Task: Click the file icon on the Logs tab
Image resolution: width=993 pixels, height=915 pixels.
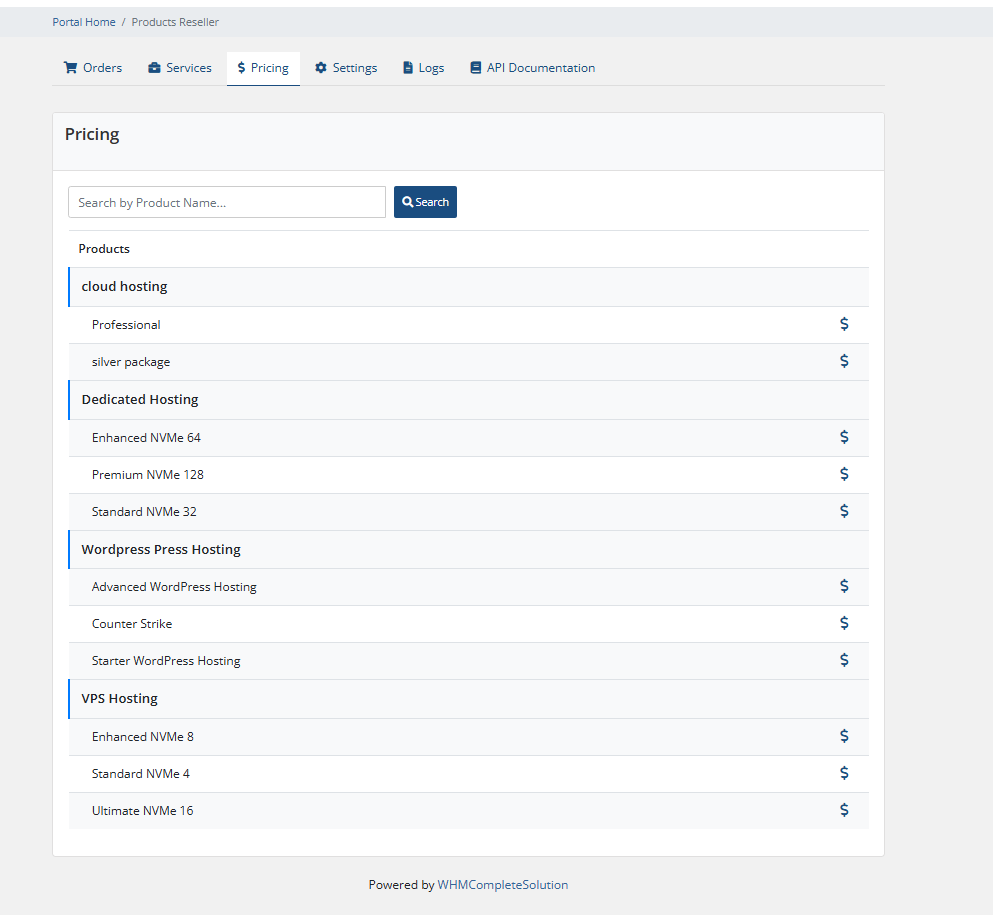Action: [406, 67]
